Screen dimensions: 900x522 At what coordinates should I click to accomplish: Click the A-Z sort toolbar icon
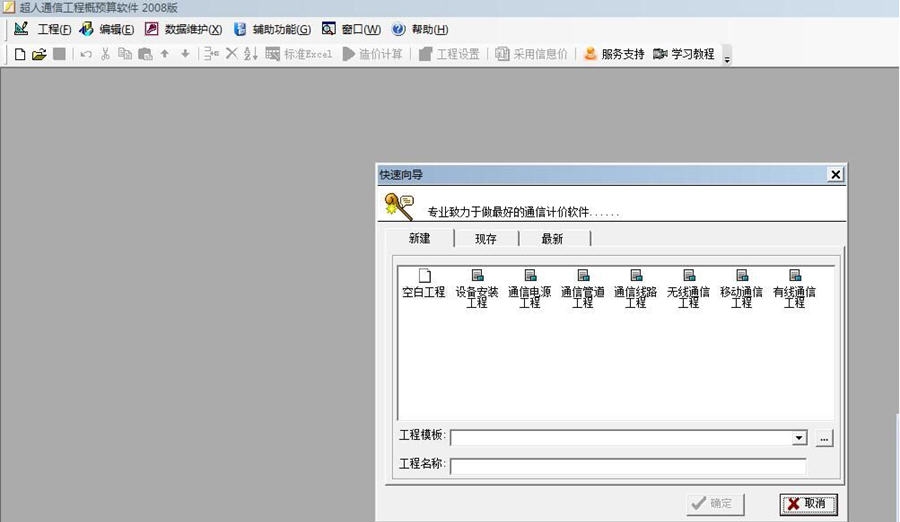[x=250, y=54]
